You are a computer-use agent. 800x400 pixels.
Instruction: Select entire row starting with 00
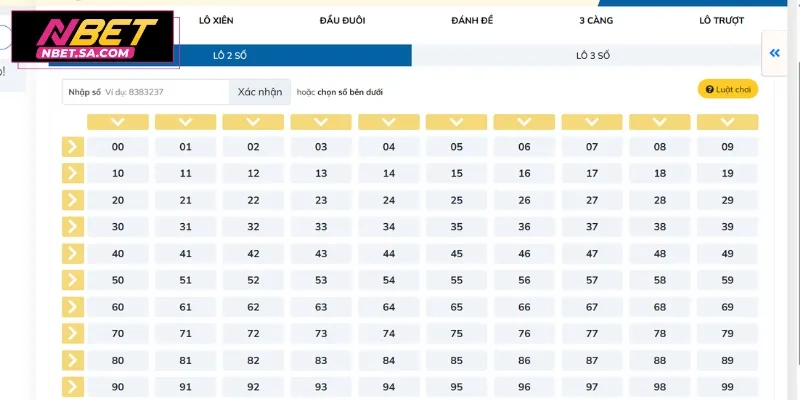[x=73, y=147]
